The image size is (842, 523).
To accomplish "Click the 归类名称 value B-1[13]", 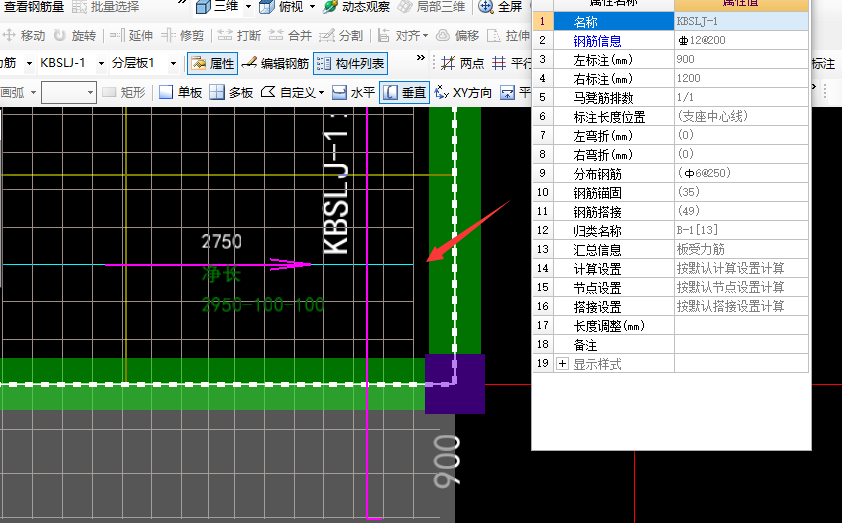I will click(x=741, y=230).
